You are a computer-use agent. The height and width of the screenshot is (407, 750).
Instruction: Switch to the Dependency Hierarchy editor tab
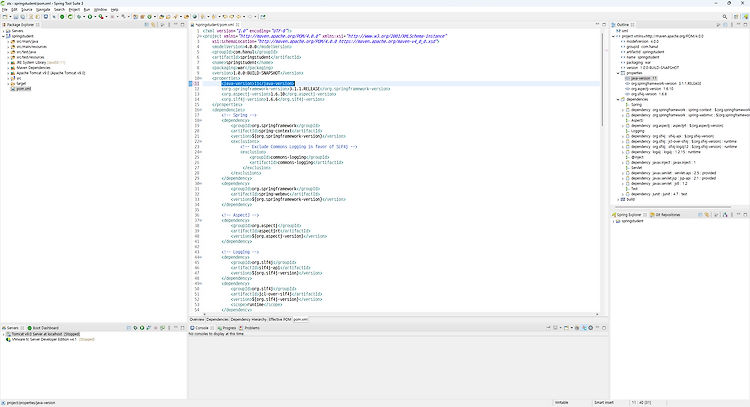pos(248,319)
